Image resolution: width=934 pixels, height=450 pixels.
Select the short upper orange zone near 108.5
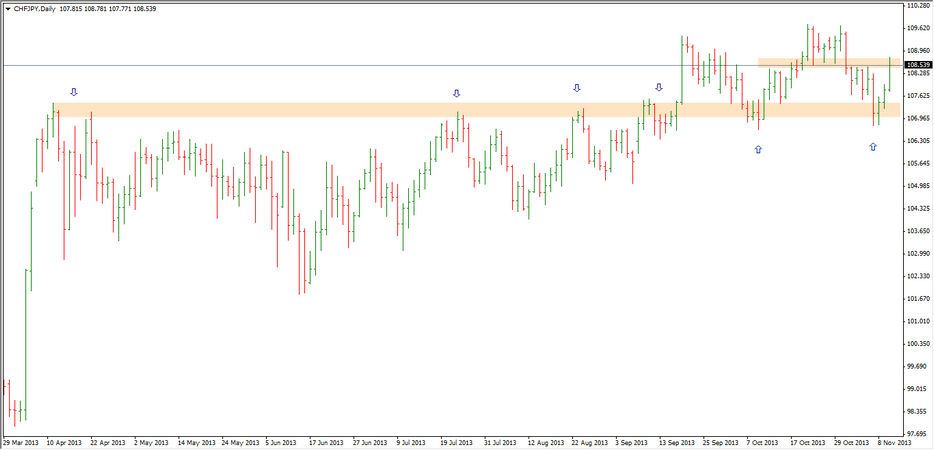point(825,62)
